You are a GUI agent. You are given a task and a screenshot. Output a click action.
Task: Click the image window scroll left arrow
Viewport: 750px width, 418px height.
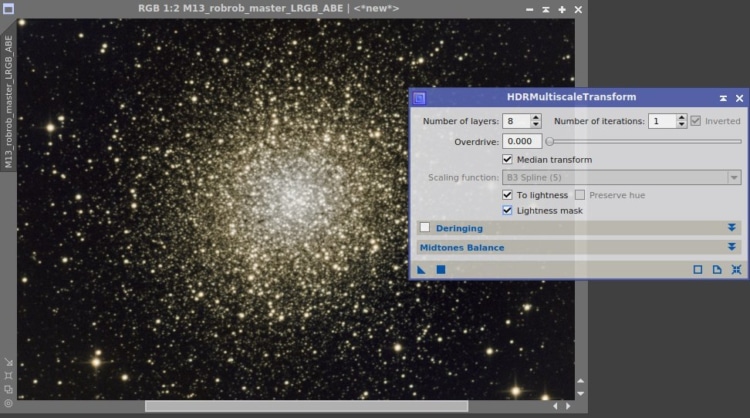(x=555, y=406)
